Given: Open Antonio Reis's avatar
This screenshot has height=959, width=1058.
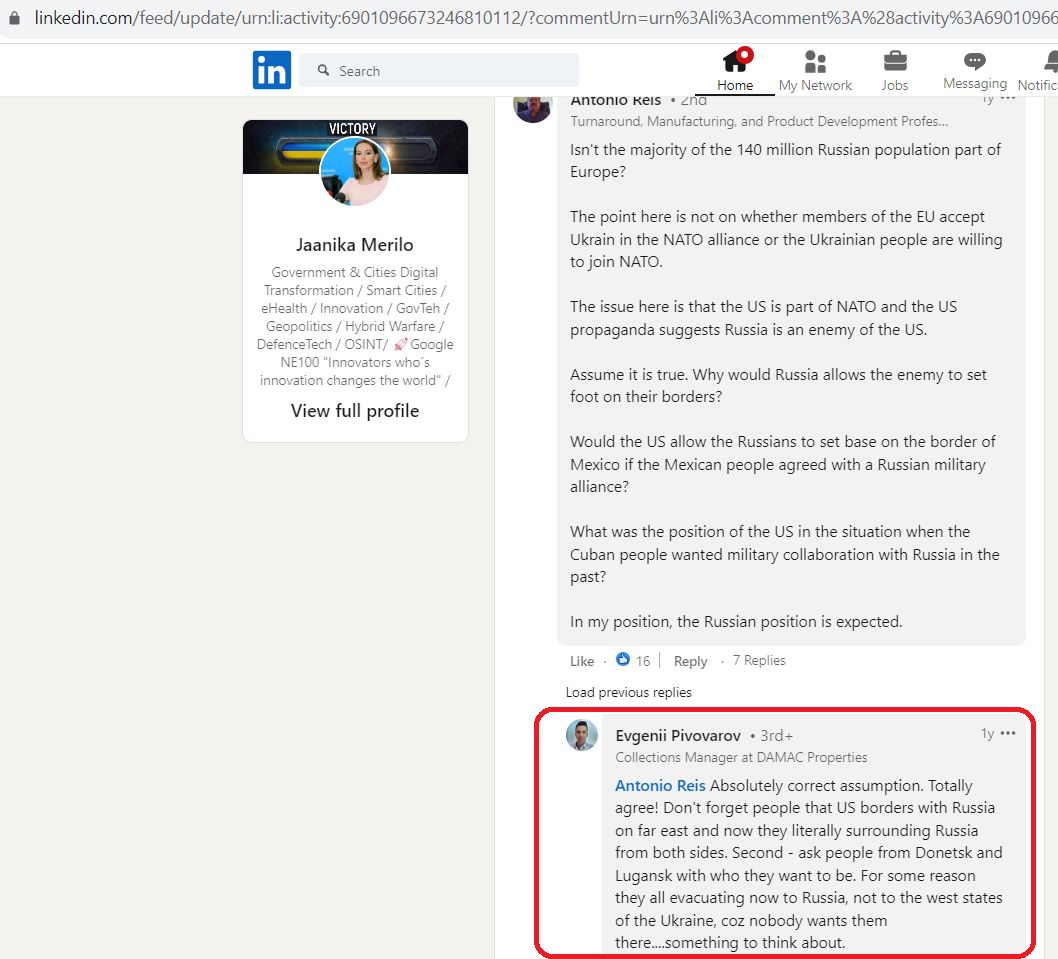Looking at the screenshot, I should [x=532, y=108].
